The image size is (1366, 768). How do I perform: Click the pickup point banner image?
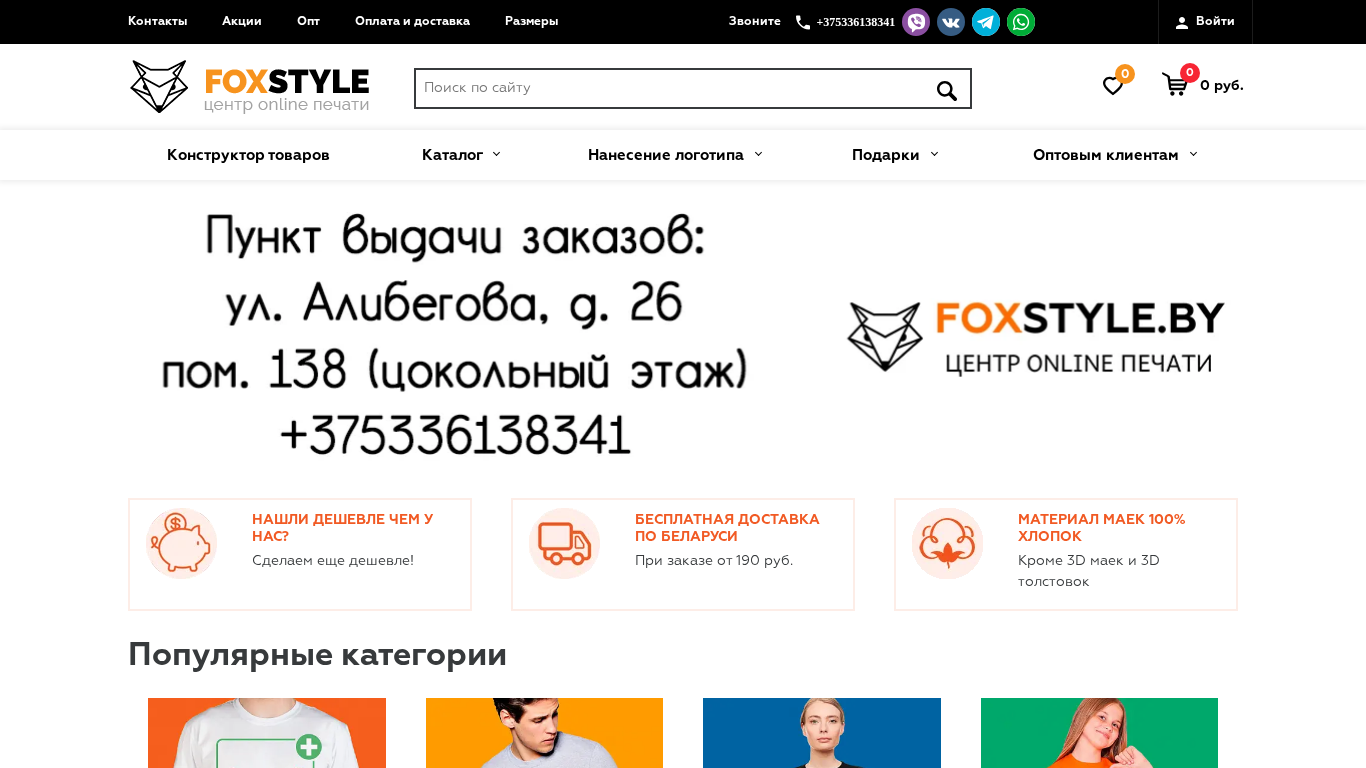[683, 335]
